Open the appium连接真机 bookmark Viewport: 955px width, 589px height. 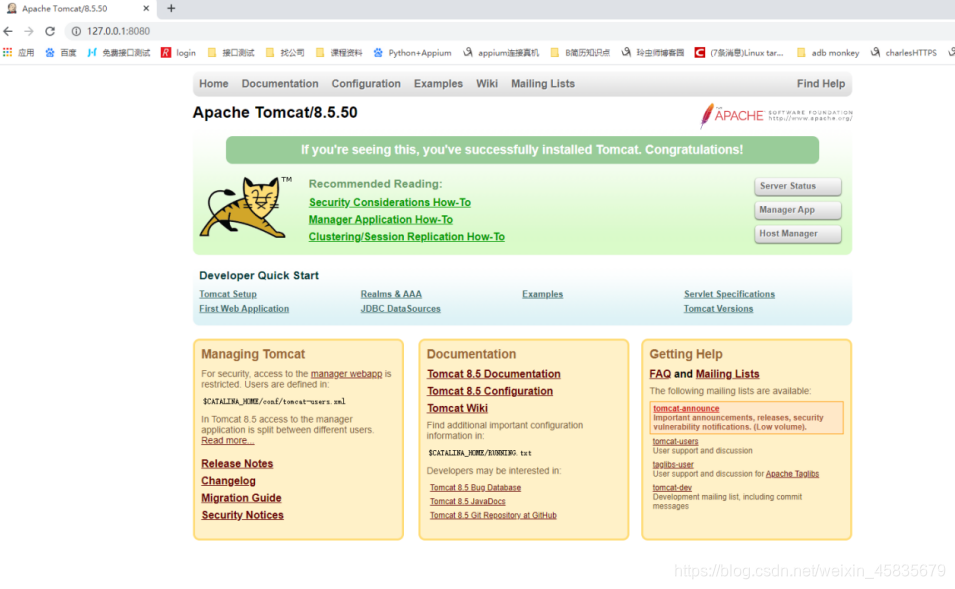[501, 53]
